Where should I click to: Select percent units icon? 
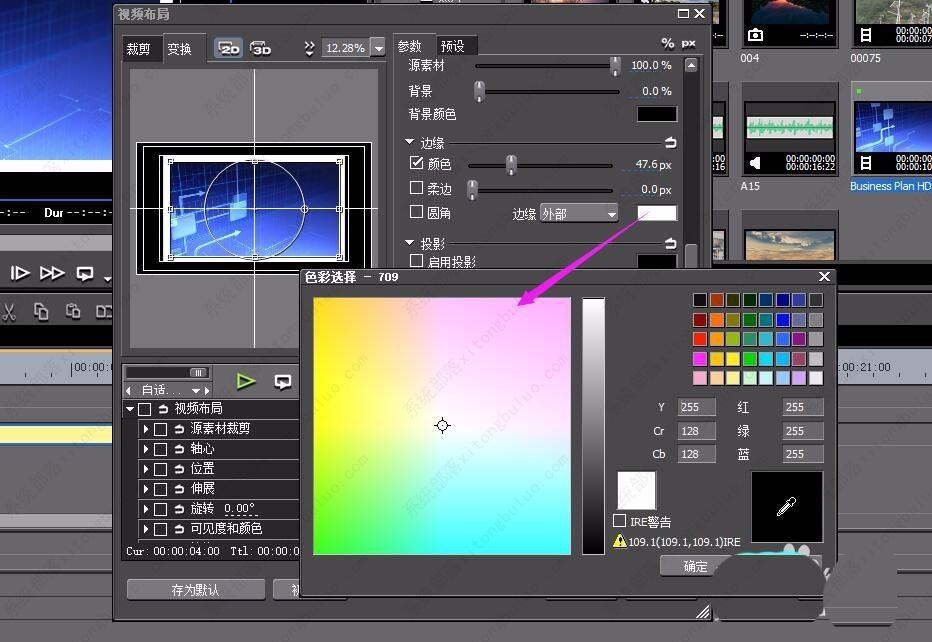click(667, 43)
